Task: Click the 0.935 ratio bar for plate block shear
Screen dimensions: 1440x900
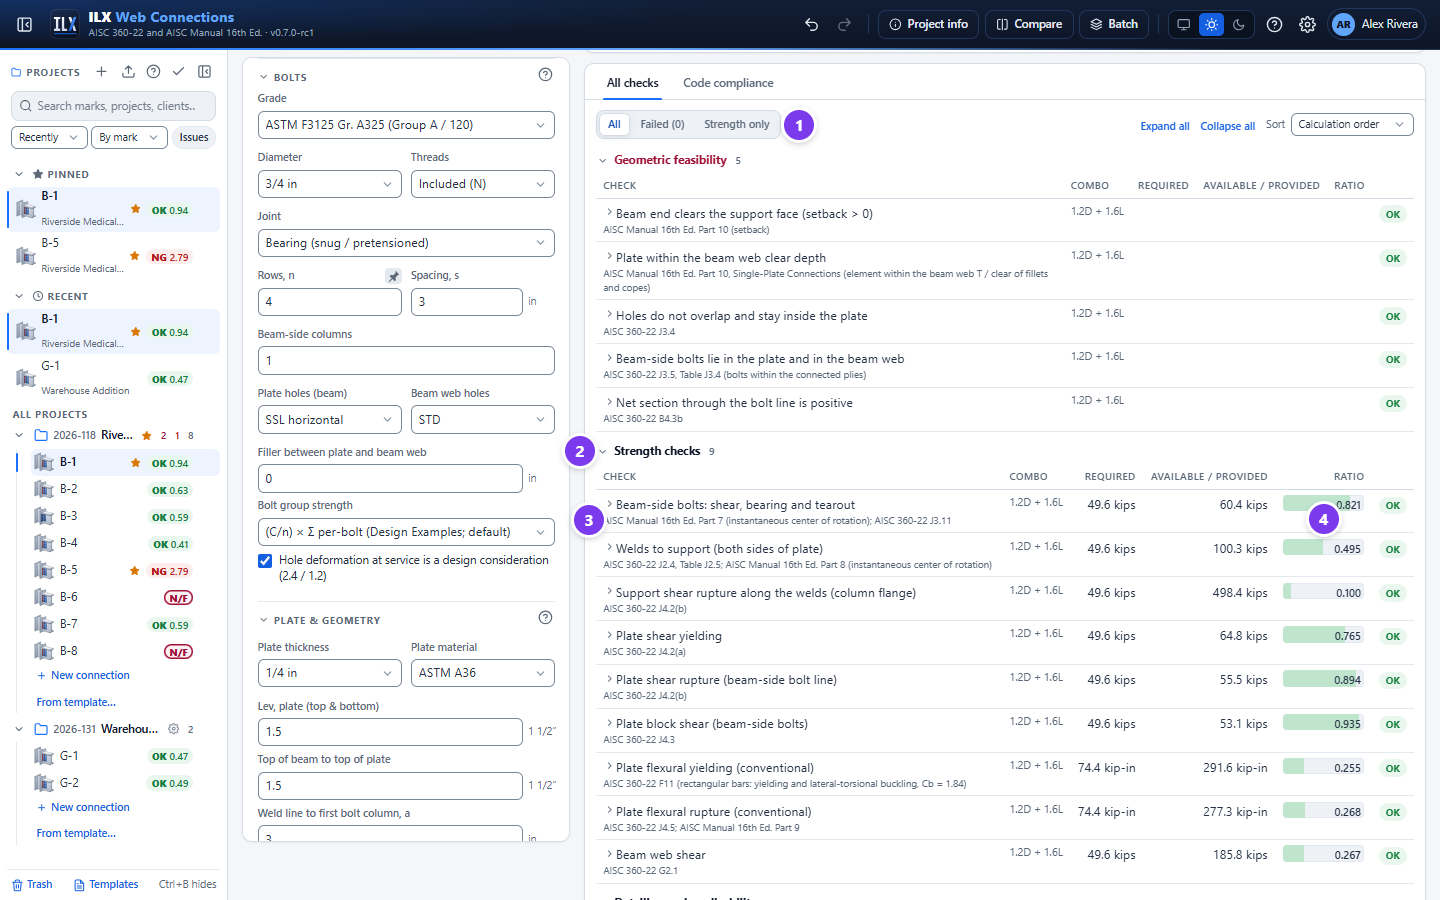Action: click(x=1323, y=724)
